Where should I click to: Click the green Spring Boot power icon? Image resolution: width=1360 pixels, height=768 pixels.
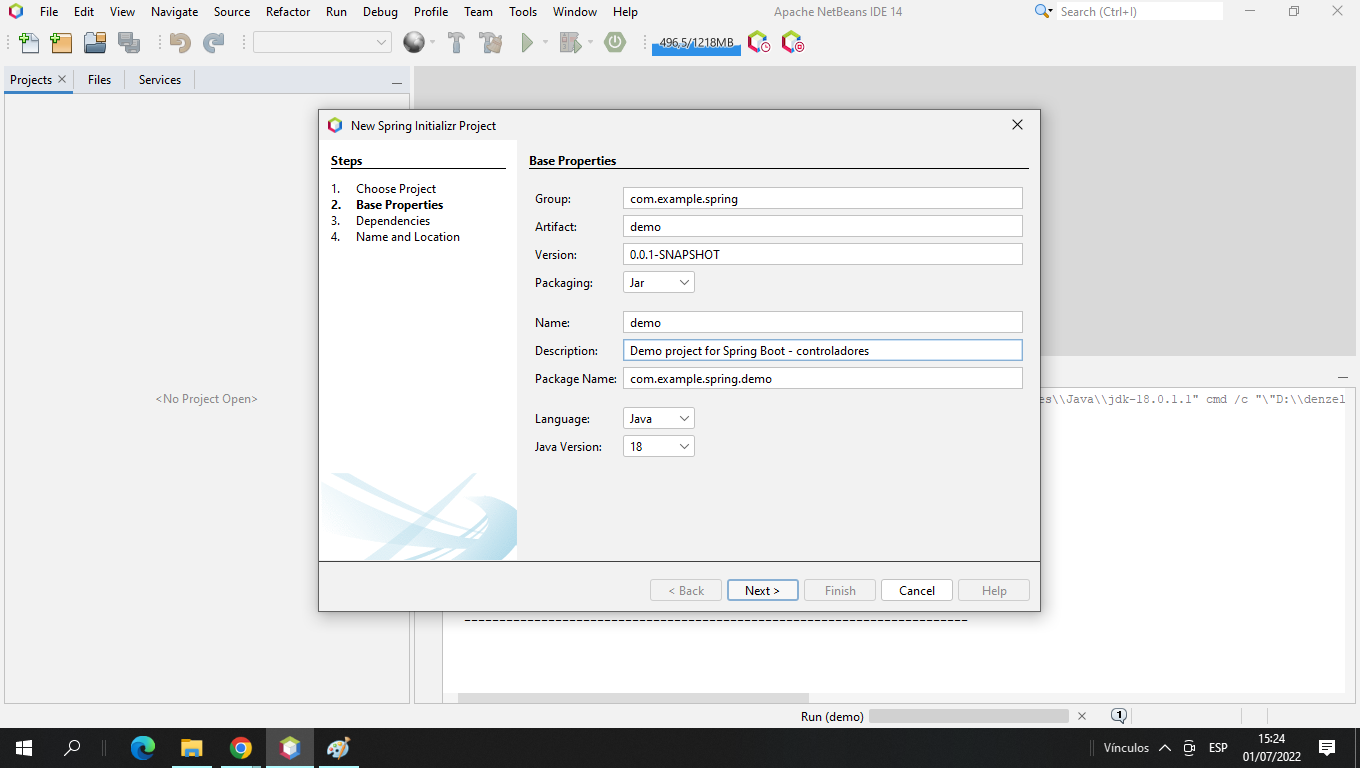615,42
